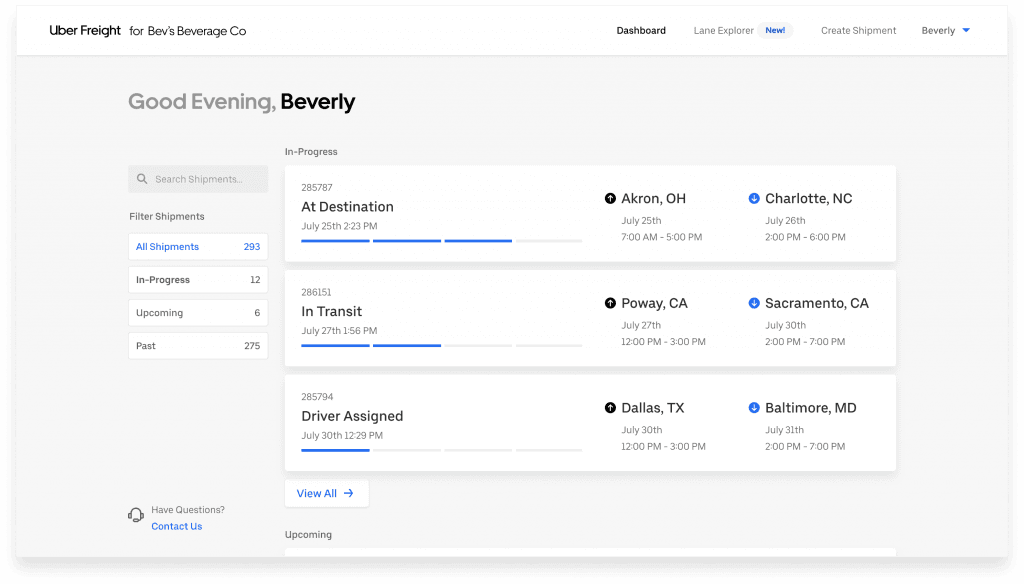1024x584 pixels.
Task: Click the View All button
Action: [x=326, y=493]
